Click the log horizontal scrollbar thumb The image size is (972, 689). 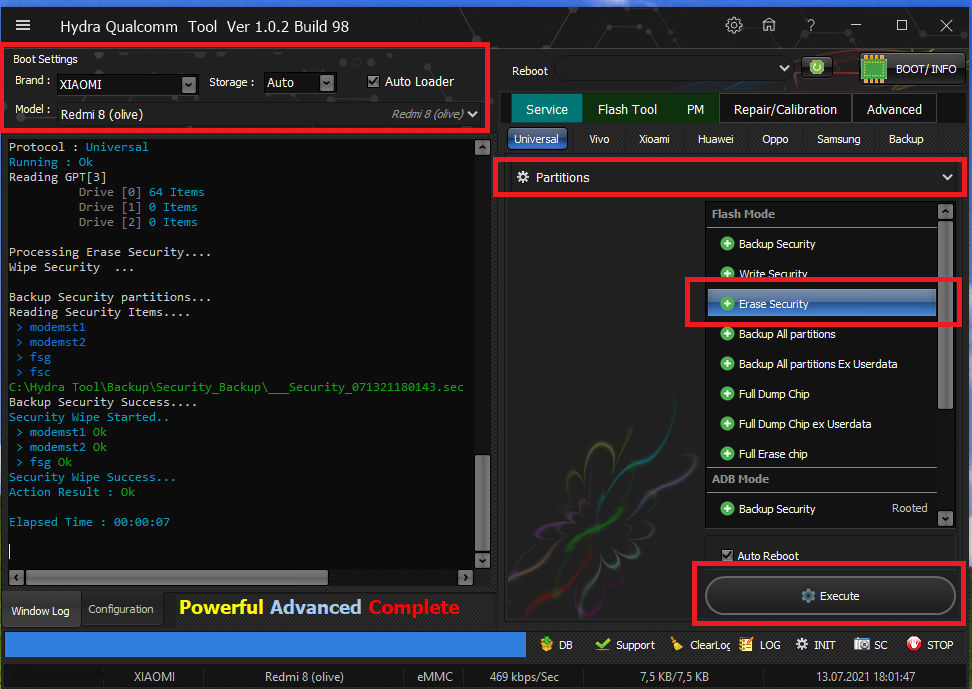click(177, 577)
